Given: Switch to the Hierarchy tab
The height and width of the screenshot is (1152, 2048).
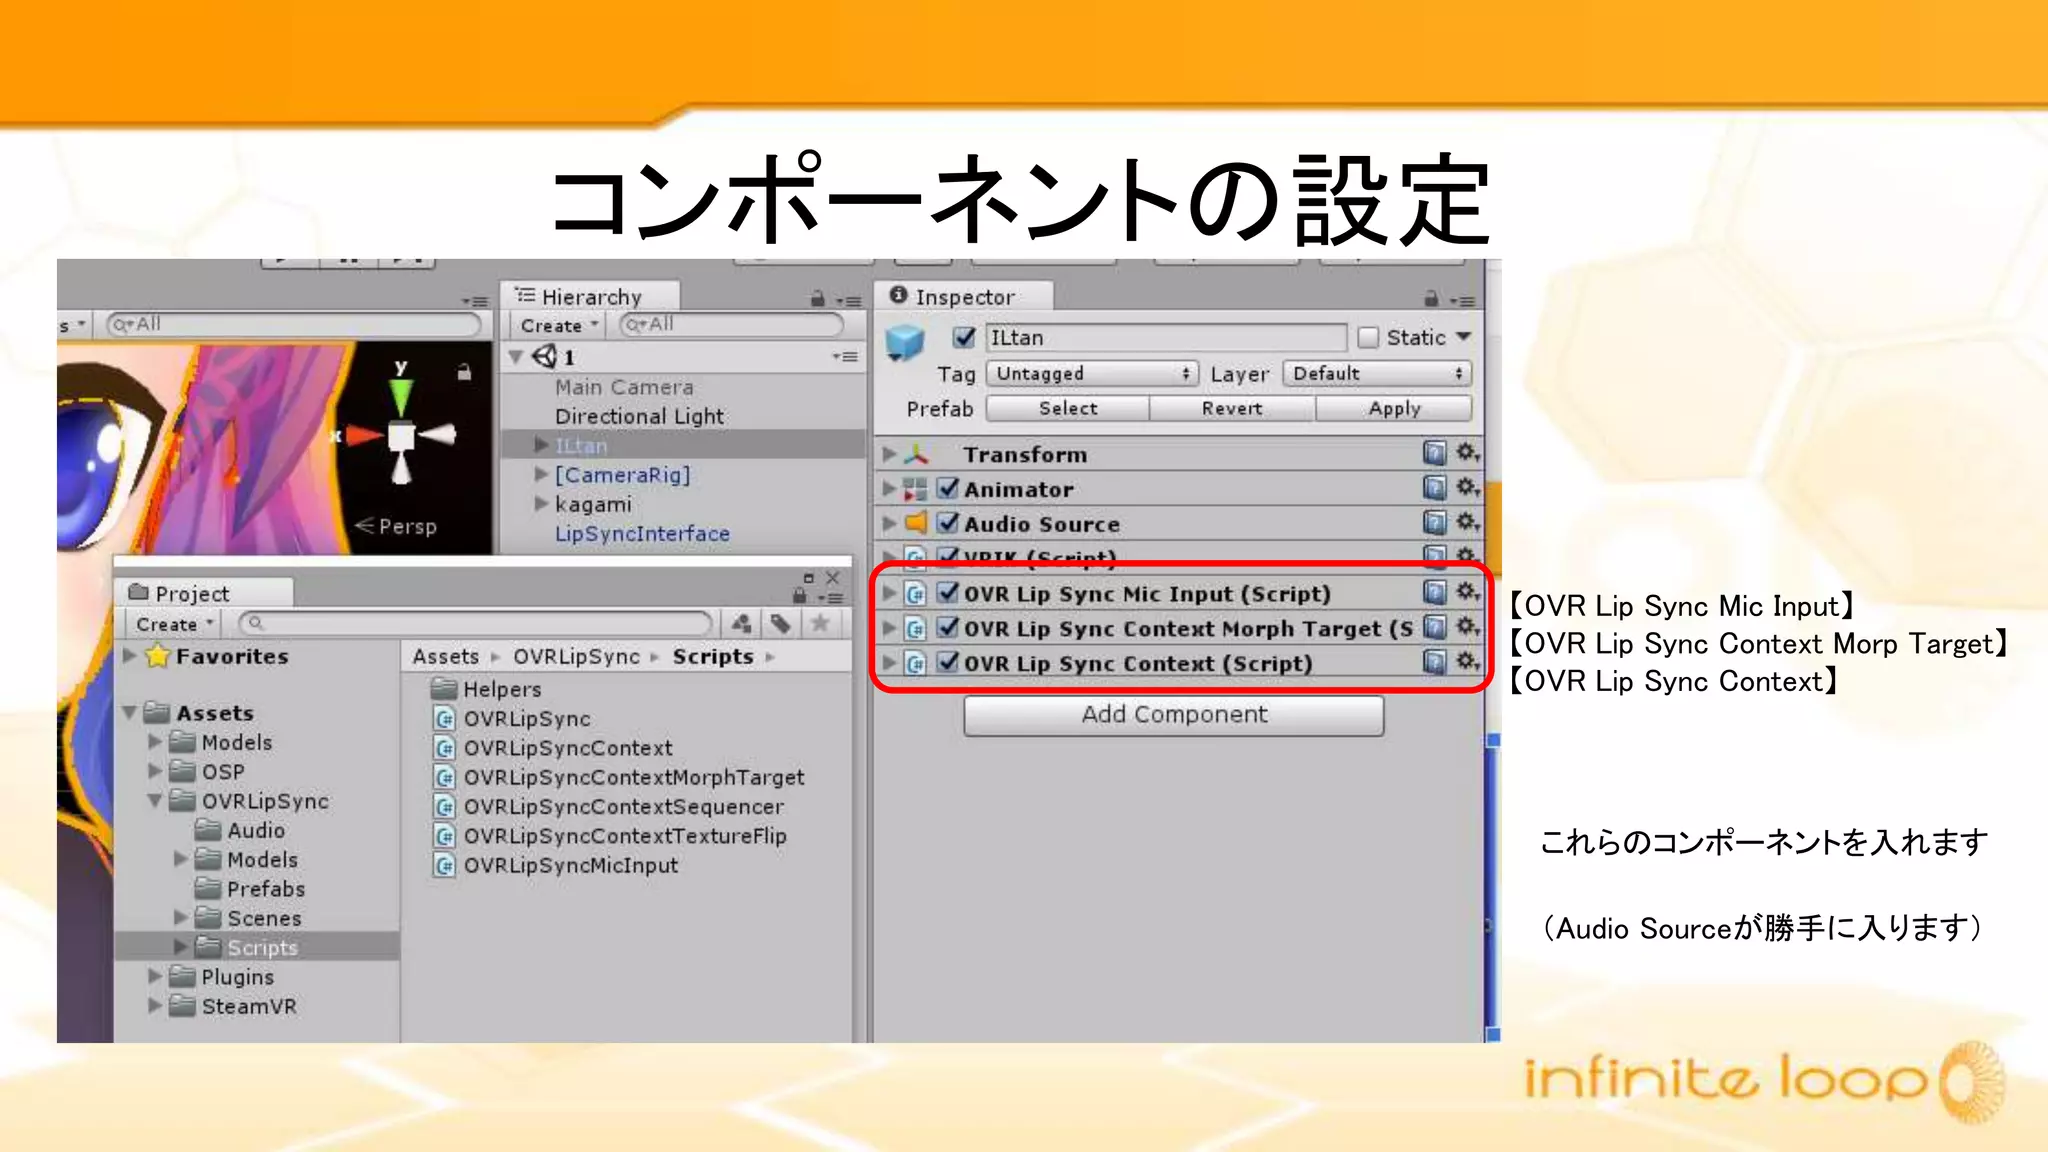Looking at the screenshot, I should (590, 297).
